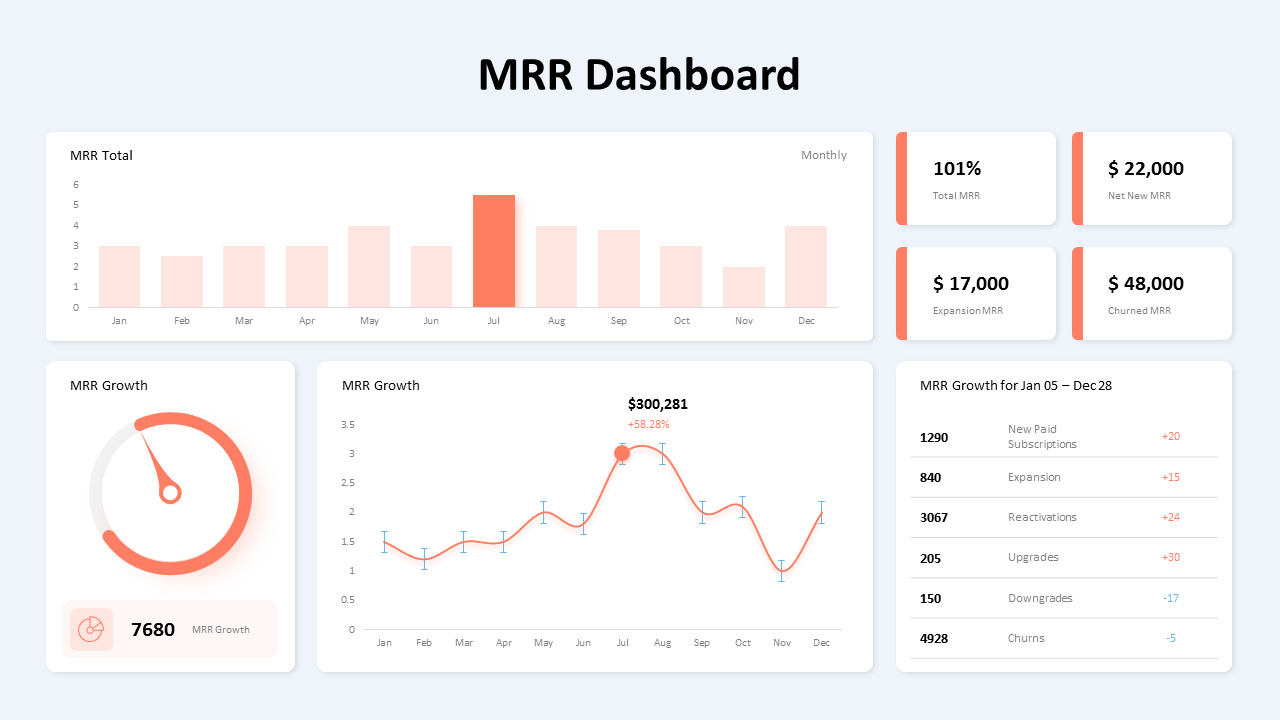Click the pie chart icon beside 7680
1280x720 pixels.
click(x=91, y=629)
